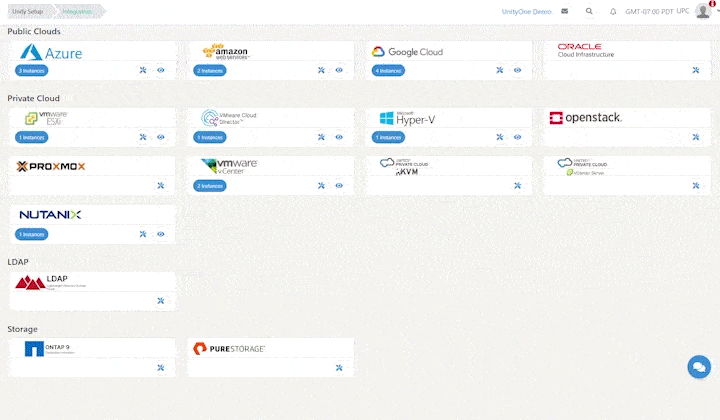Select Integration breadcrumb
The width and height of the screenshot is (720, 420).
[78, 11]
